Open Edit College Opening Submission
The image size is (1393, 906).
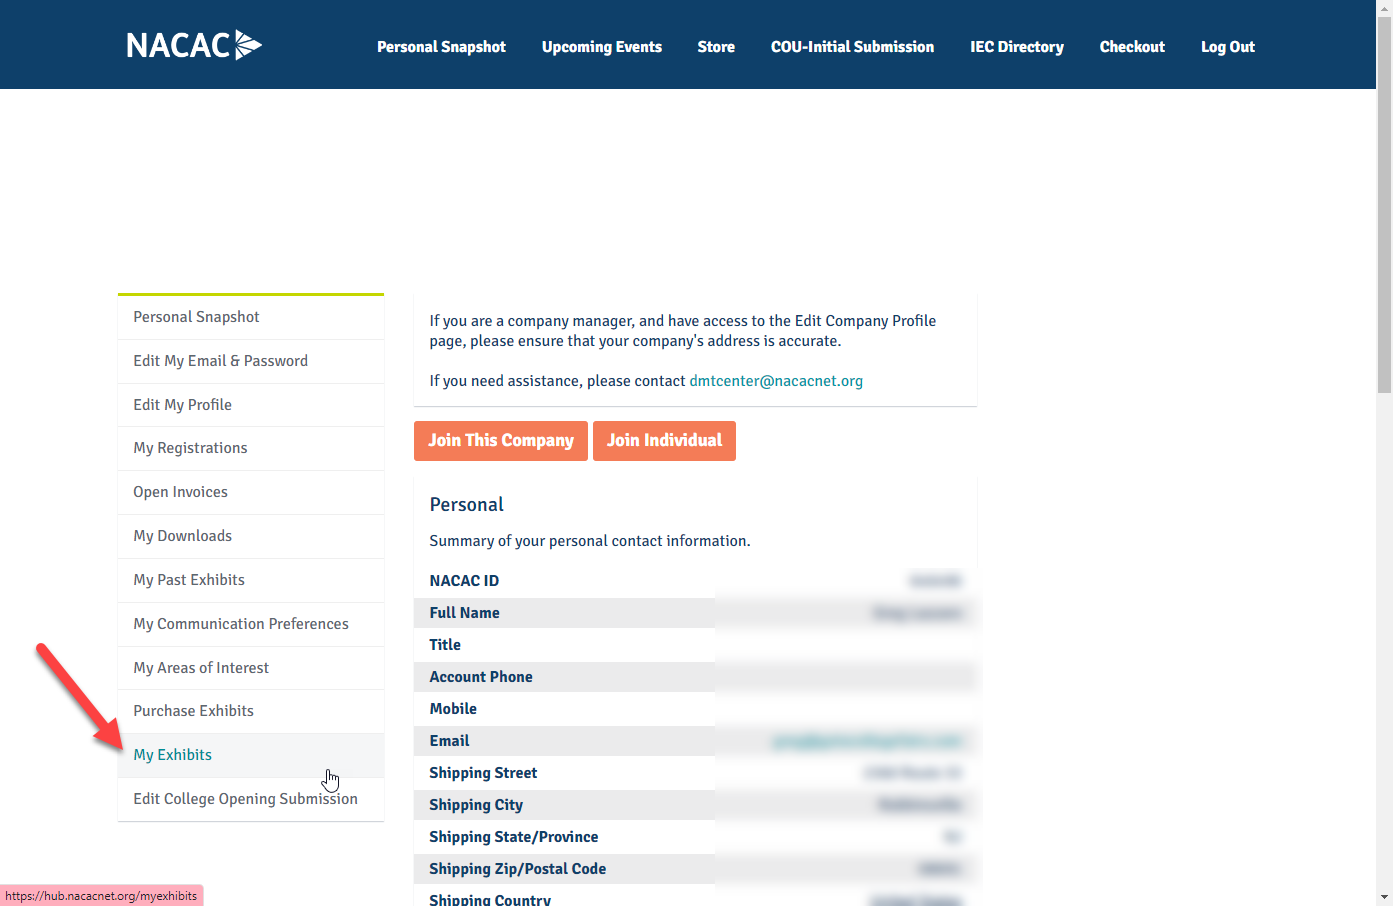point(251,799)
